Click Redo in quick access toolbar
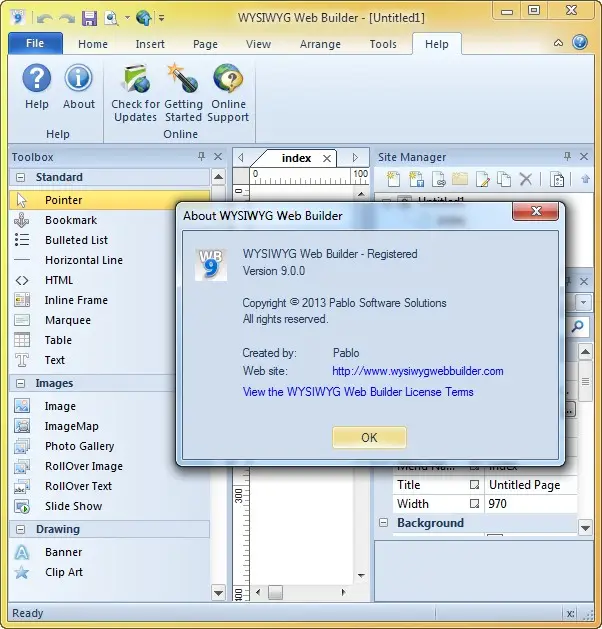The height and width of the screenshot is (629, 602). [x=67, y=18]
